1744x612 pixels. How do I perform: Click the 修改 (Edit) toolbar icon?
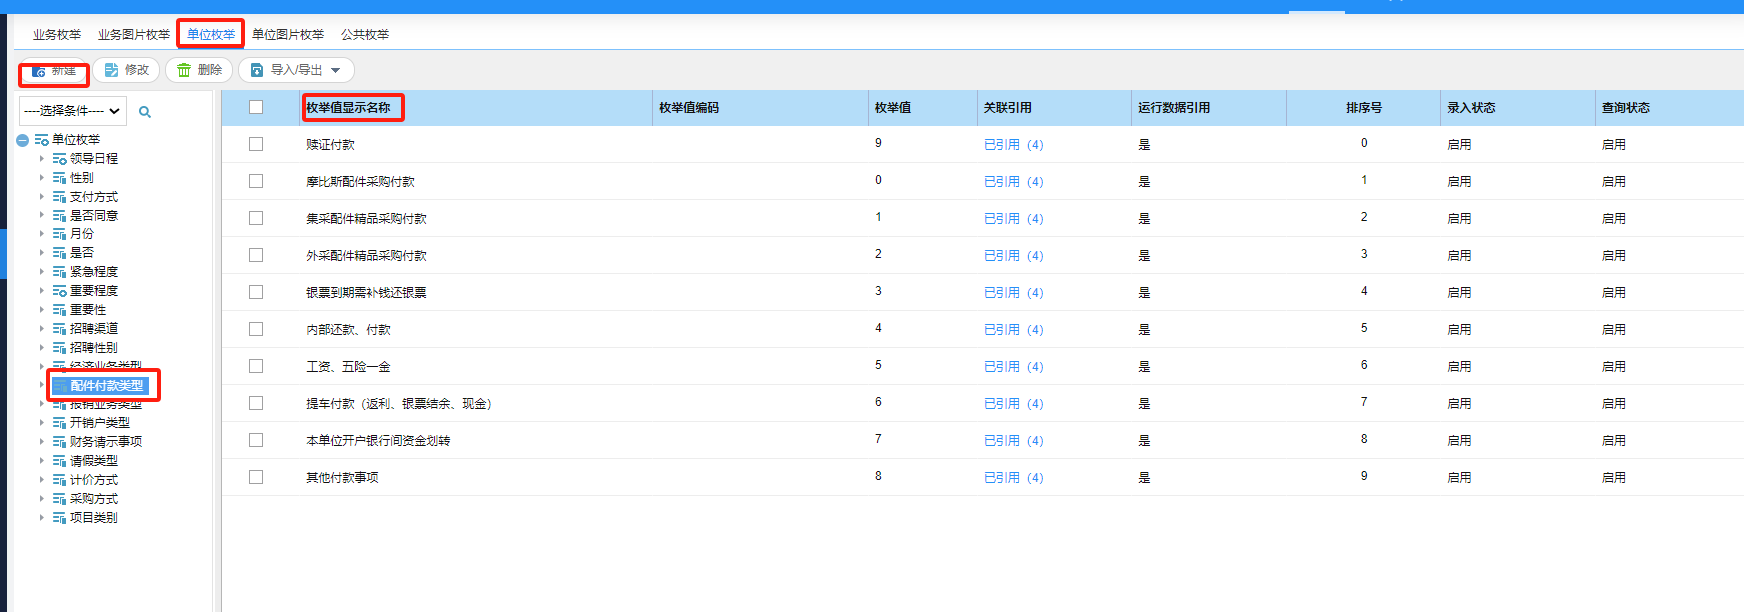(111, 70)
